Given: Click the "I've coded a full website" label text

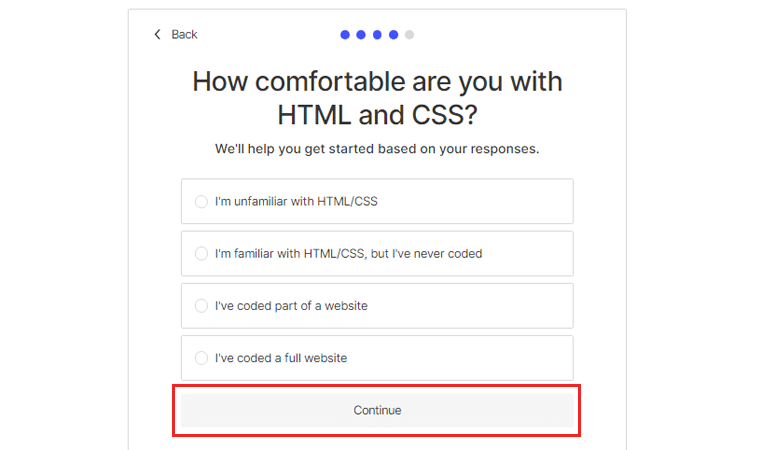Looking at the screenshot, I should 281,358.
